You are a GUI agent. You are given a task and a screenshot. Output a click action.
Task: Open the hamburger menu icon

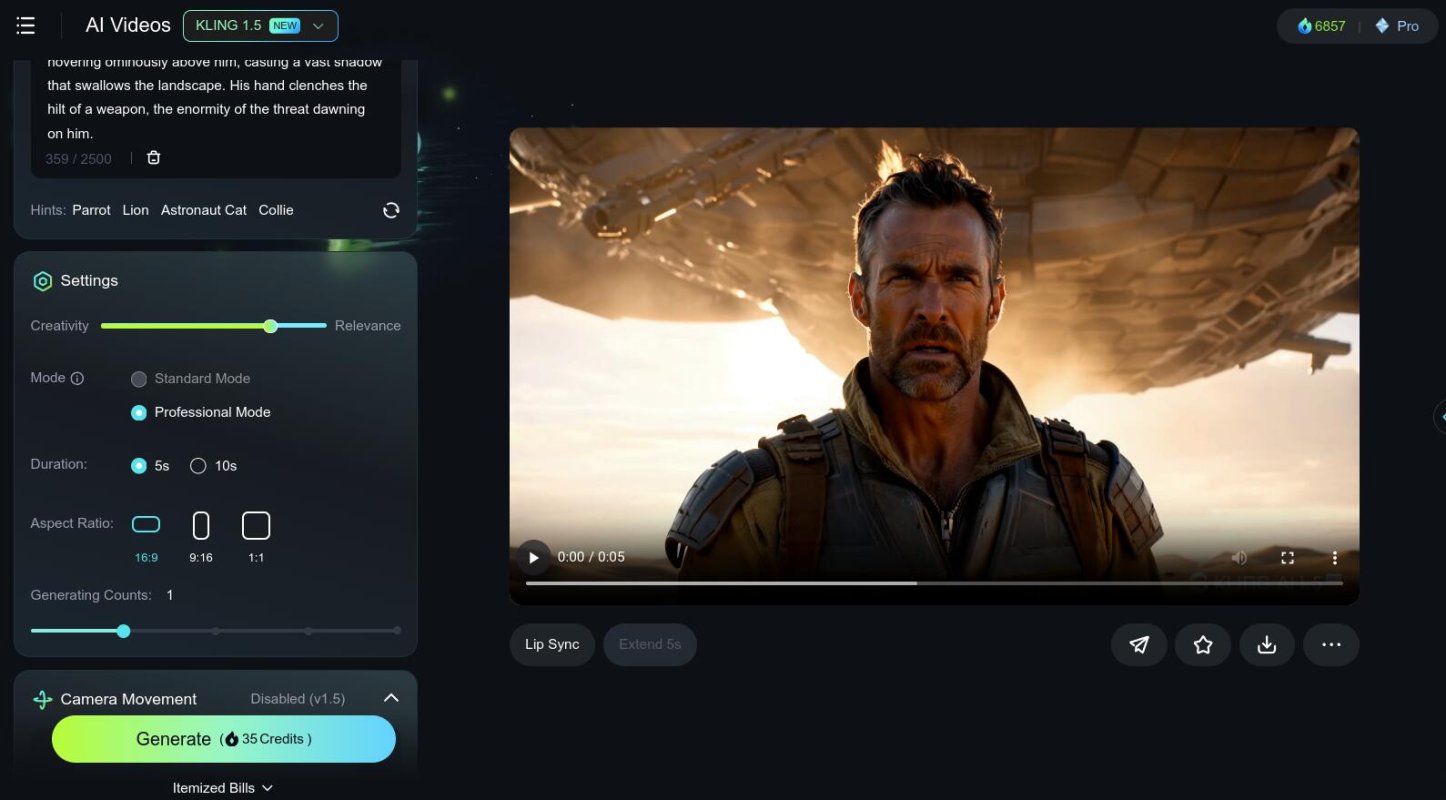26,26
